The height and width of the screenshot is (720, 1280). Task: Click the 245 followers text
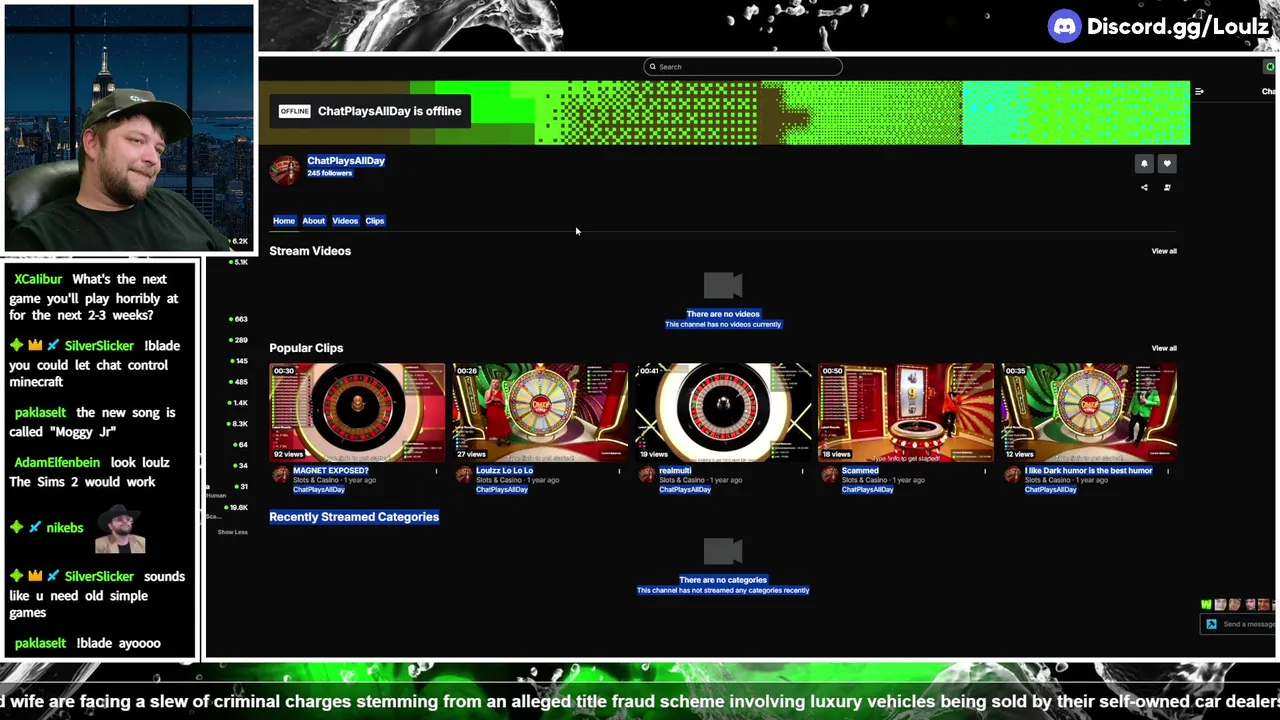(330, 173)
